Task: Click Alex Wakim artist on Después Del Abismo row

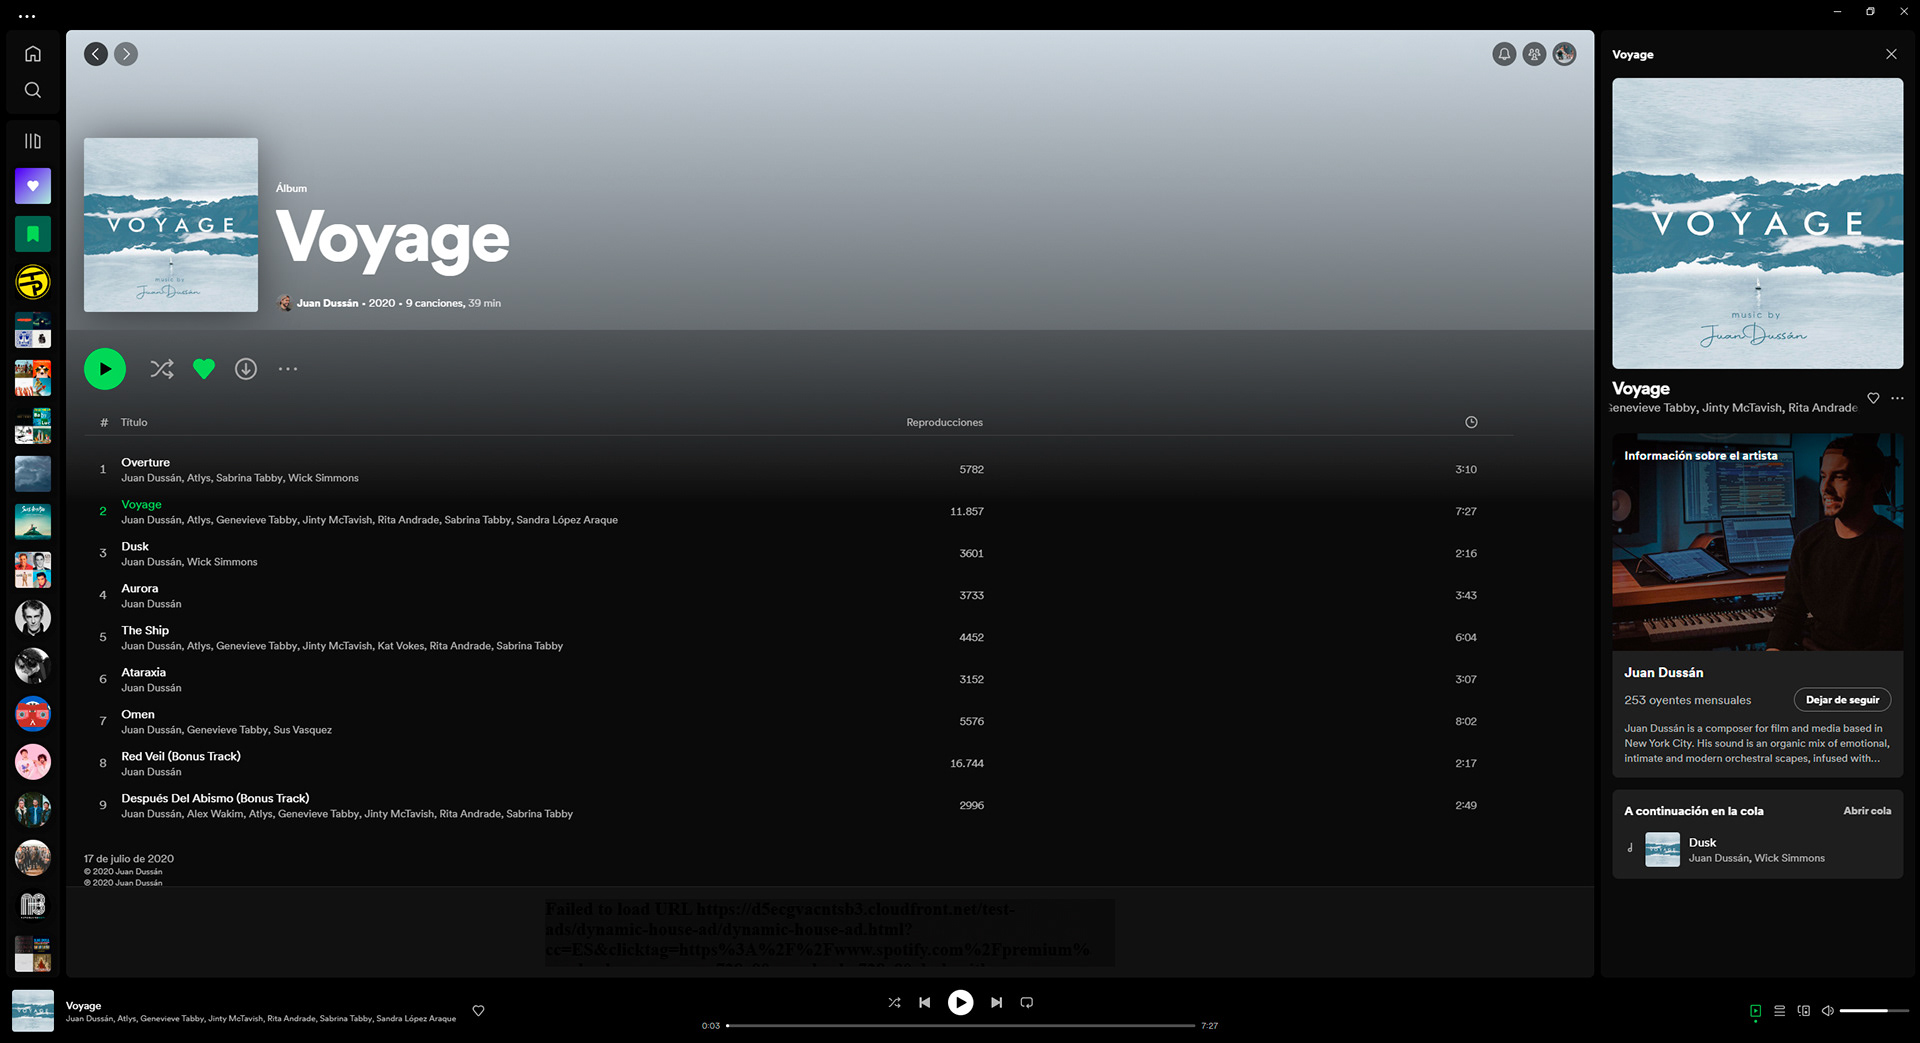Action: click(215, 814)
